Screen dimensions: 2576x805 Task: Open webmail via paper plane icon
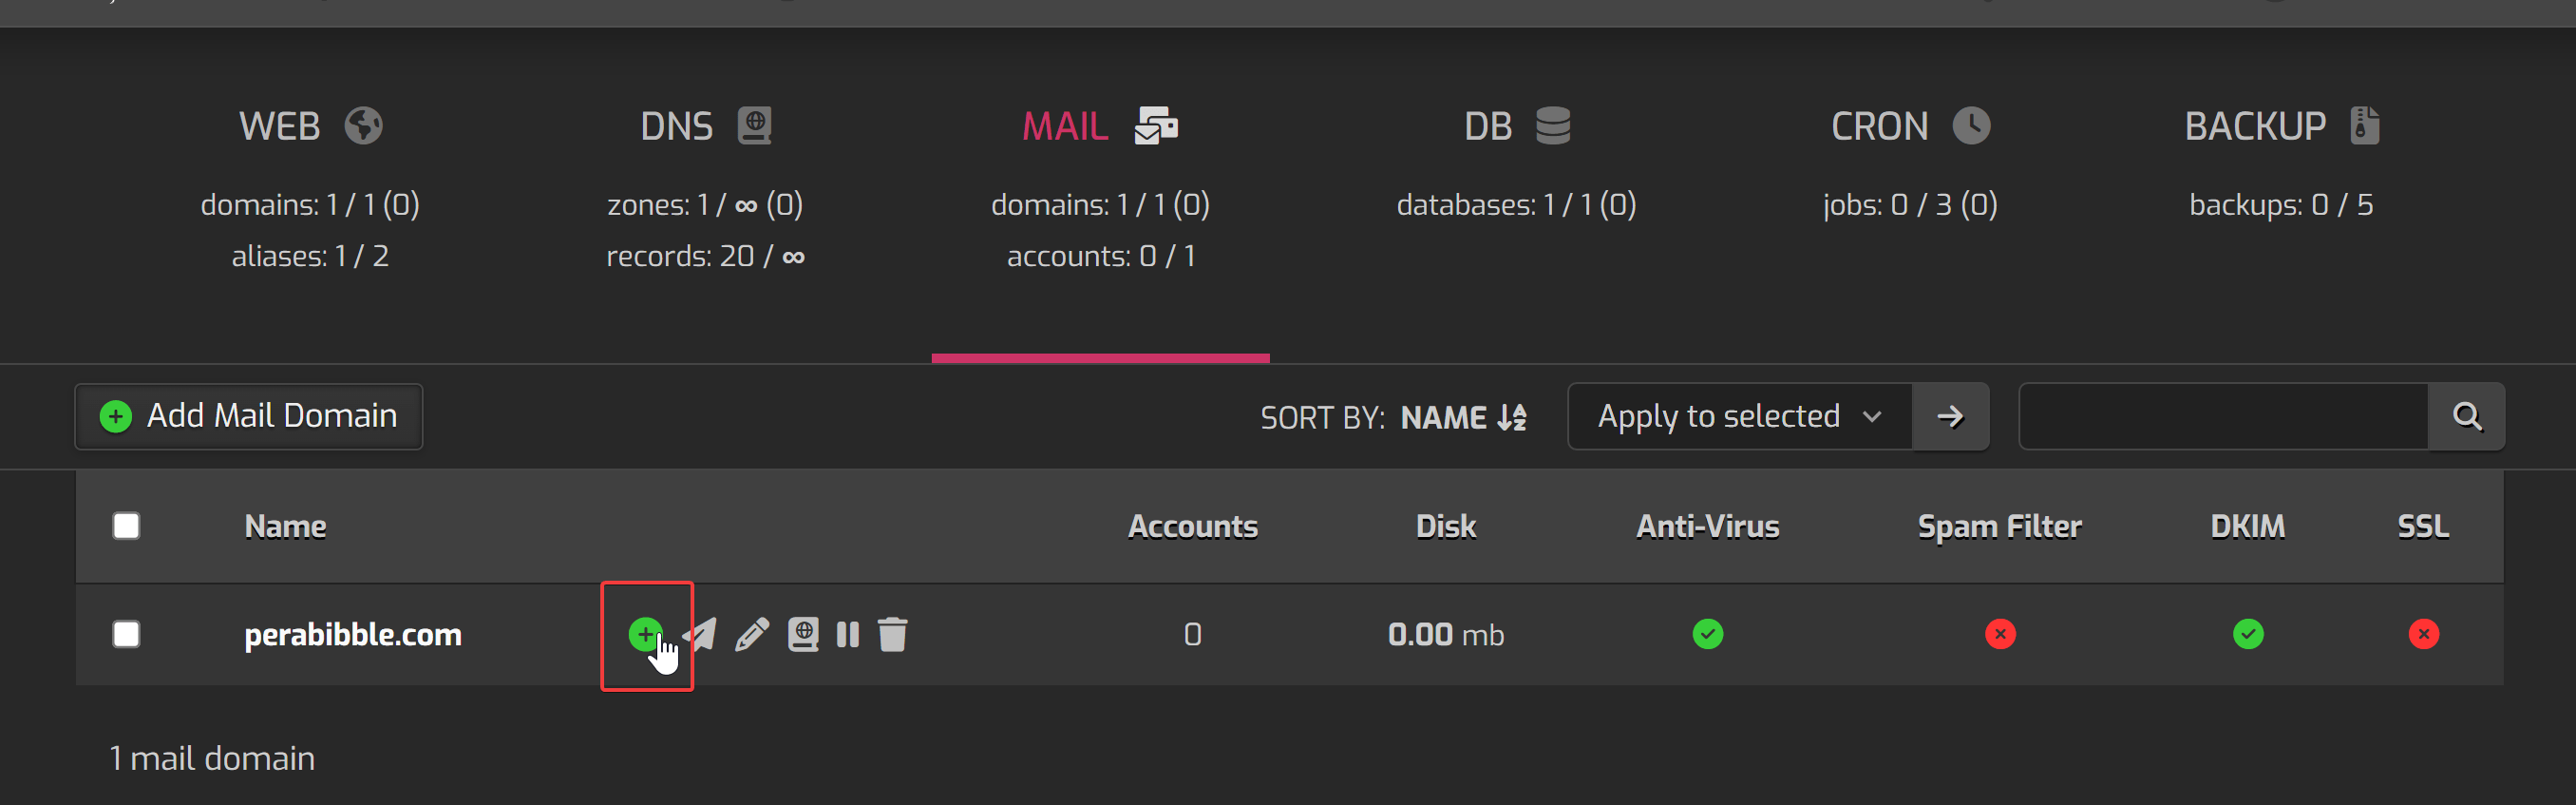[703, 634]
